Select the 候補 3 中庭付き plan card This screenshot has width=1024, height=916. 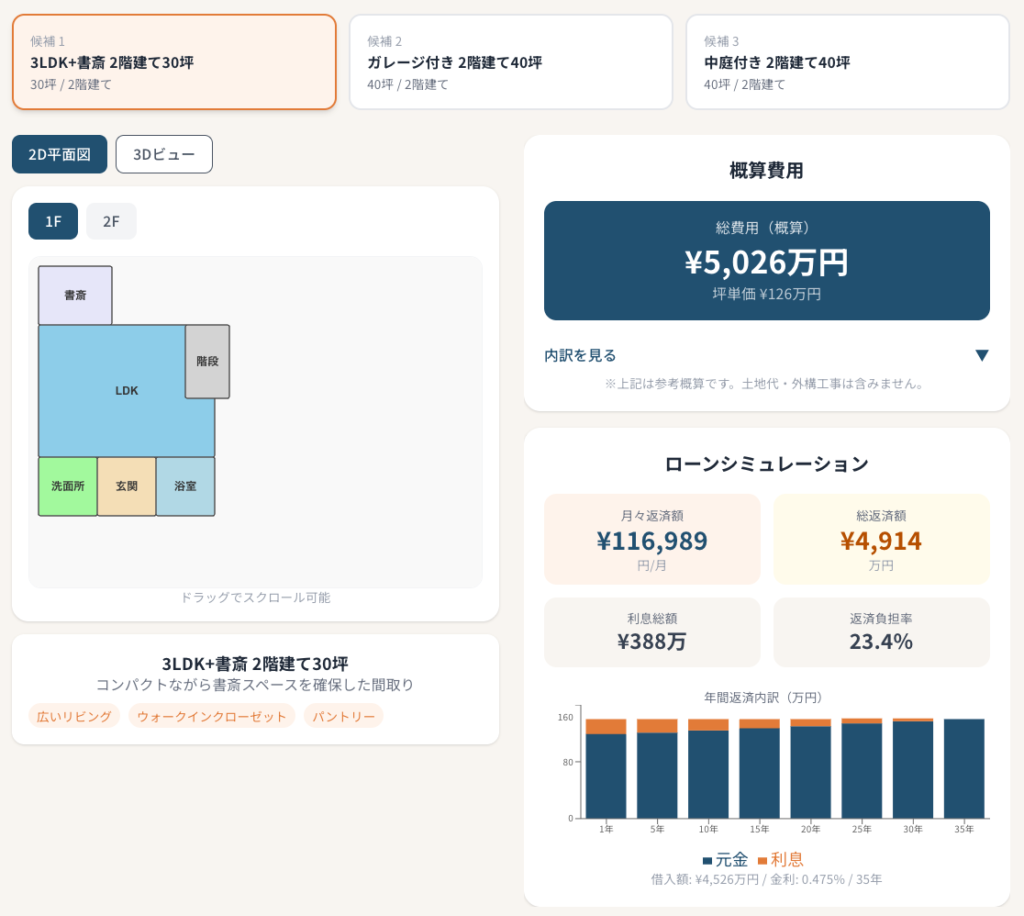(x=847, y=62)
